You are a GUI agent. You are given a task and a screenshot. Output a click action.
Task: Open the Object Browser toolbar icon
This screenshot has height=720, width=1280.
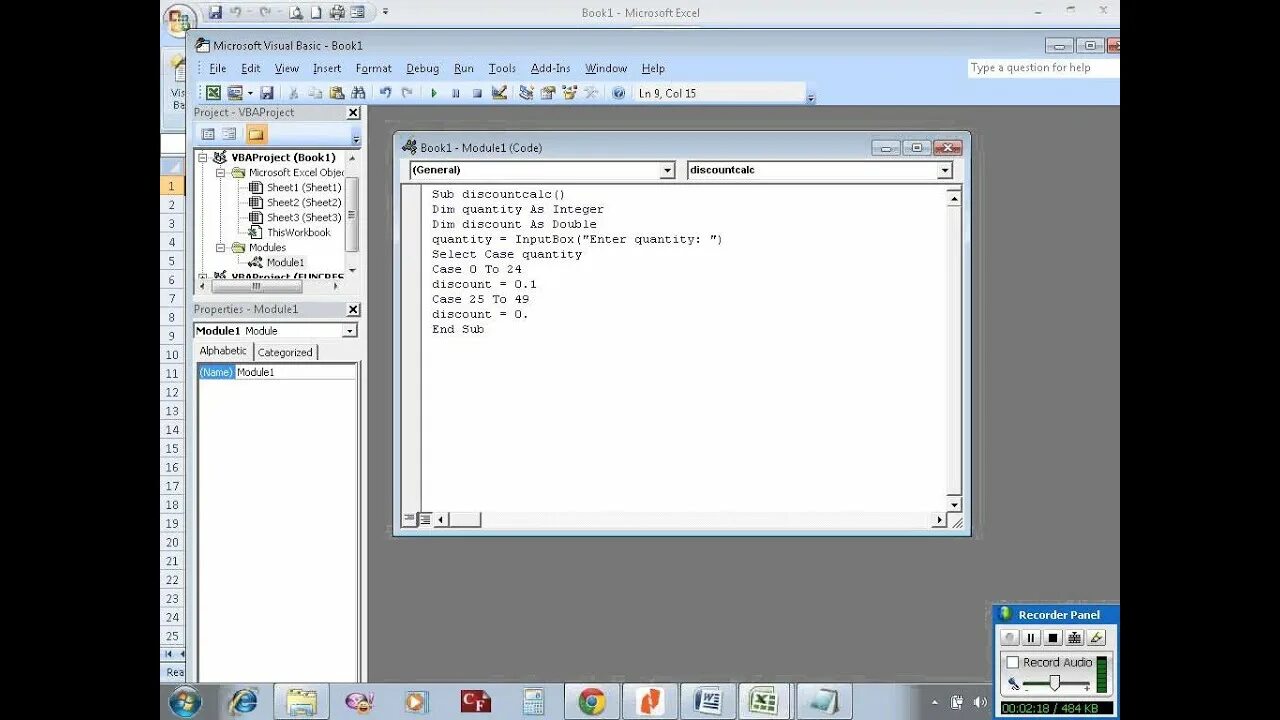[x=570, y=93]
